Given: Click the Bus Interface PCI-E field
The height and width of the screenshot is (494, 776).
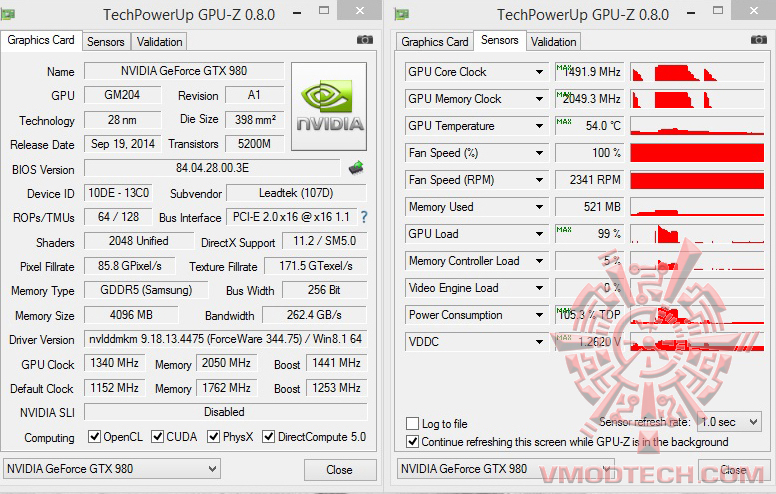Looking at the screenshot, I should coord(291,217).
